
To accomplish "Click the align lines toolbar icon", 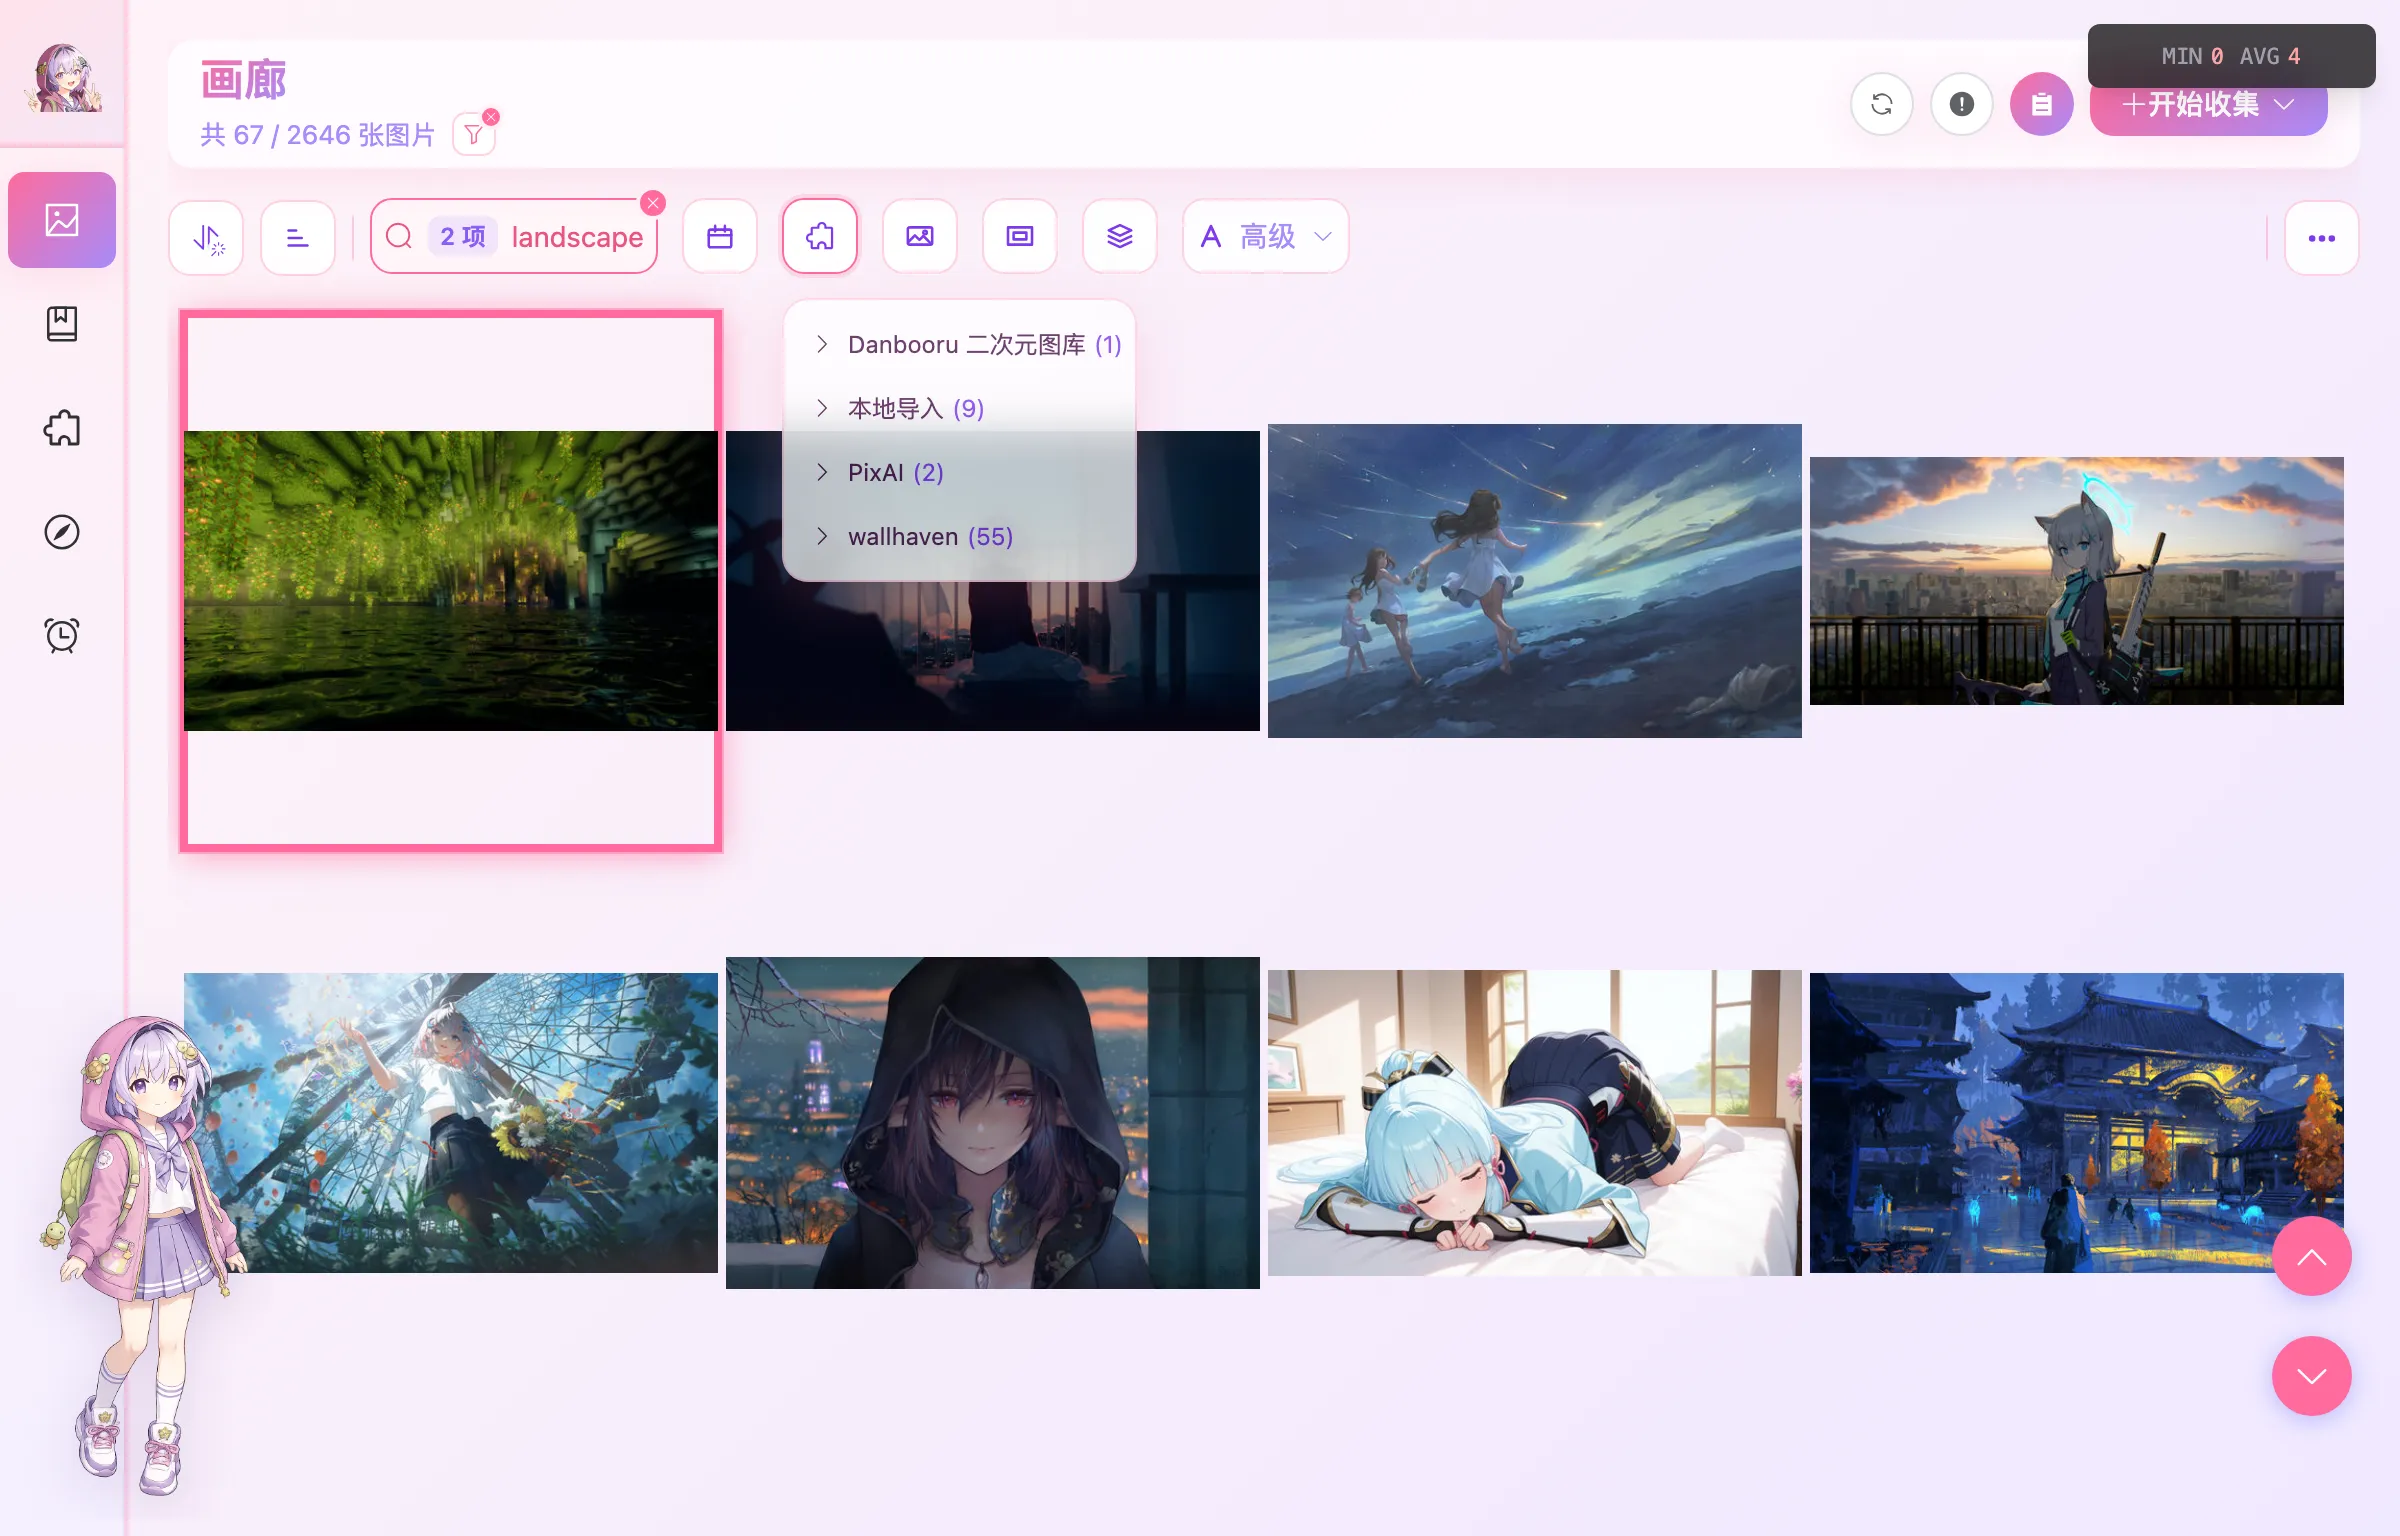I will (x=298, y=237).
